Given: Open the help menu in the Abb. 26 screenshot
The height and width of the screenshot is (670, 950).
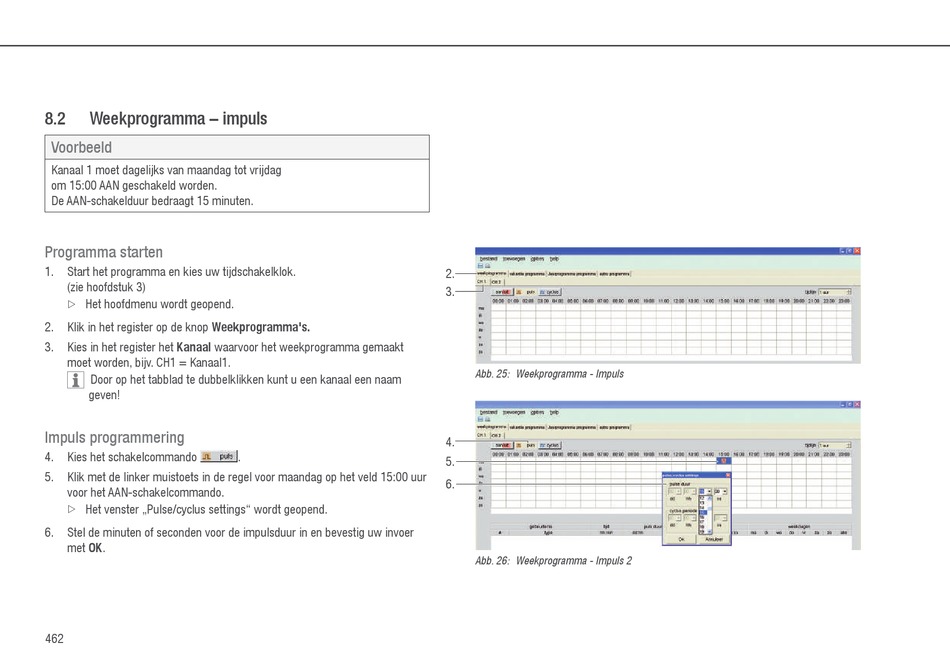Looking at the screenshot, I should click(x=554, y=412).
